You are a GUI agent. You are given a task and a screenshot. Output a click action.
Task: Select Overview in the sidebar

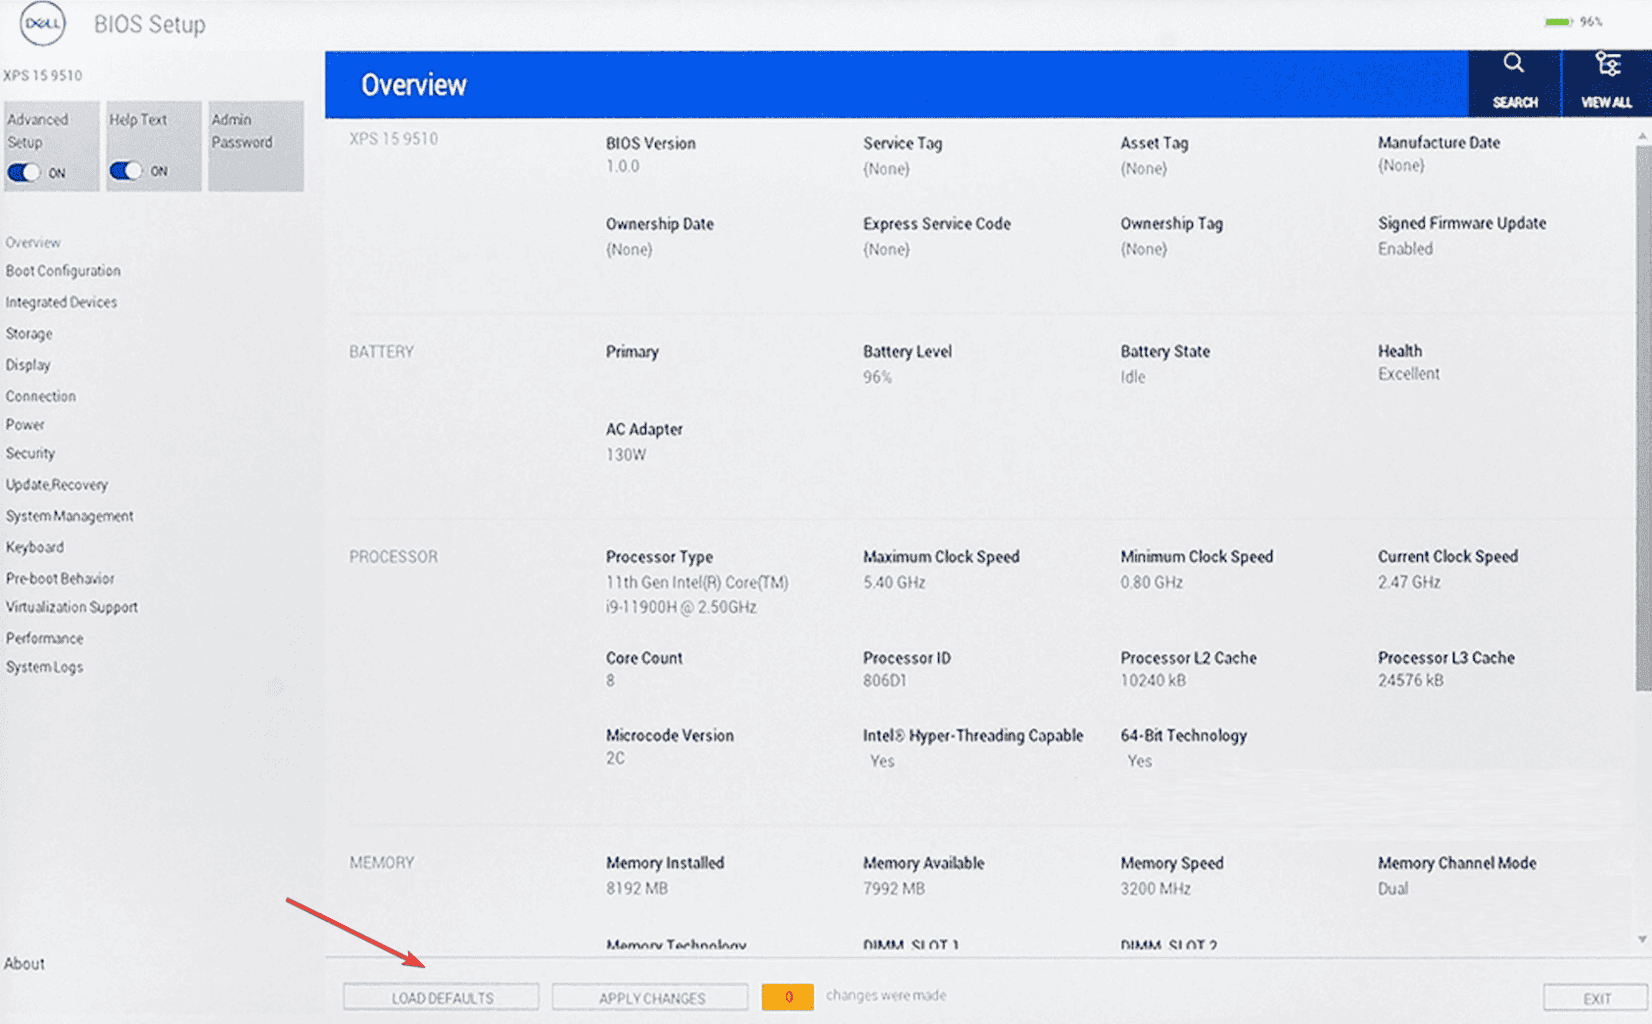click(x=33, y=243)
